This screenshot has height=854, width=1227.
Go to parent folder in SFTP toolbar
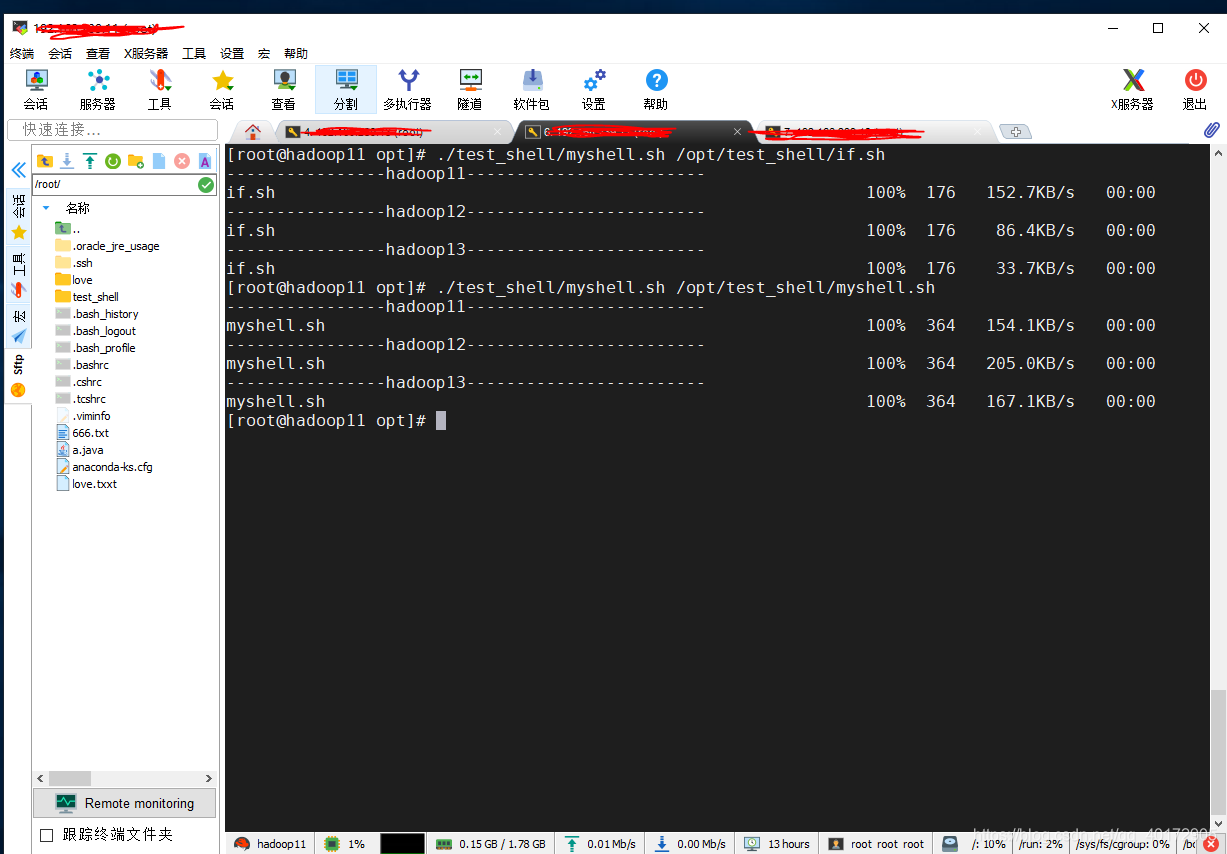tap(45, 161)
